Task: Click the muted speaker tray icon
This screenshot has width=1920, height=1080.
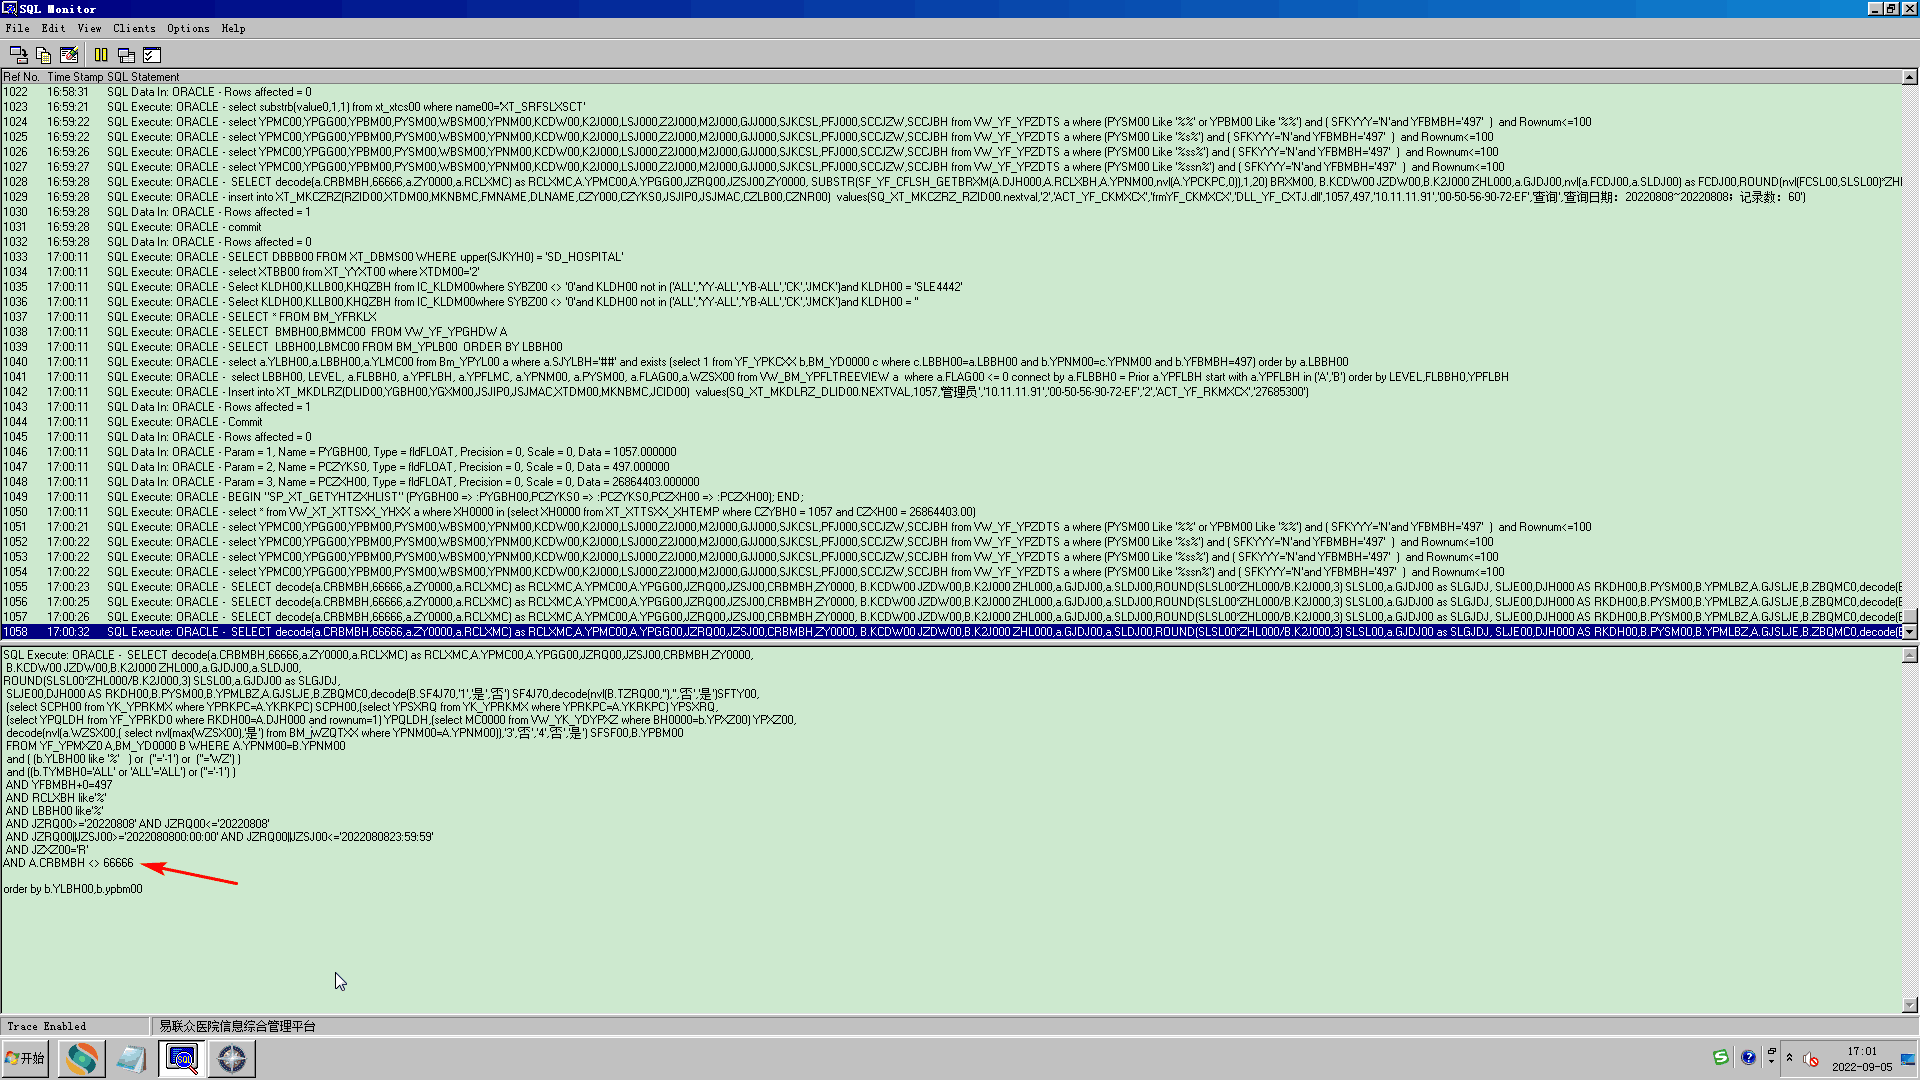Action: (x=1810, y=1059)
